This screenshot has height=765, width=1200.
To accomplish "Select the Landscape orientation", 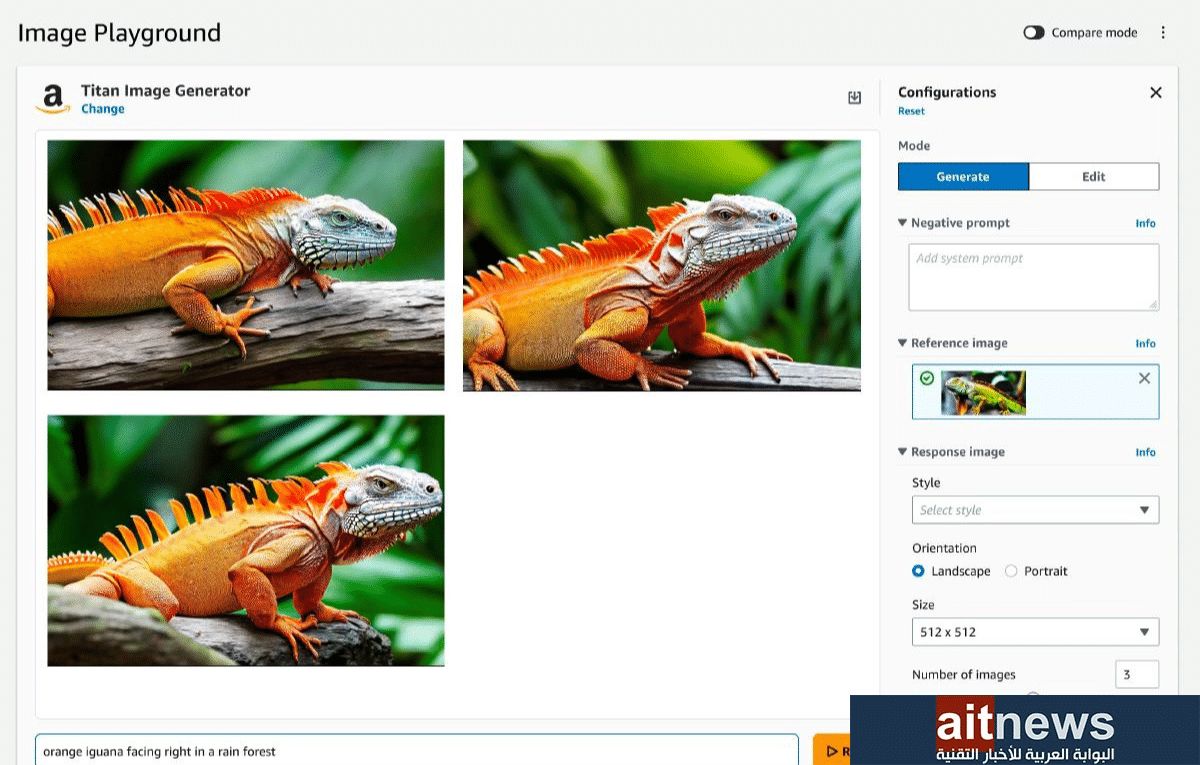I will [x=918, y=571].
